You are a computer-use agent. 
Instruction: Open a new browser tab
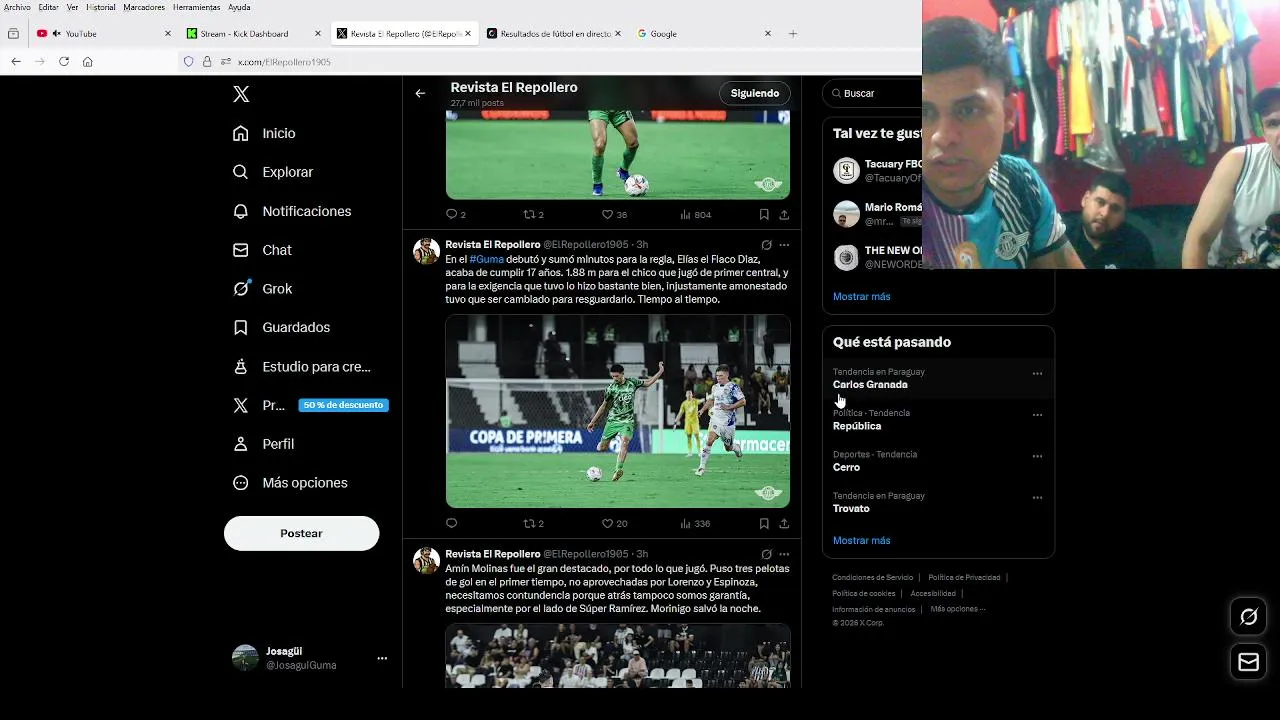[793, 34]
